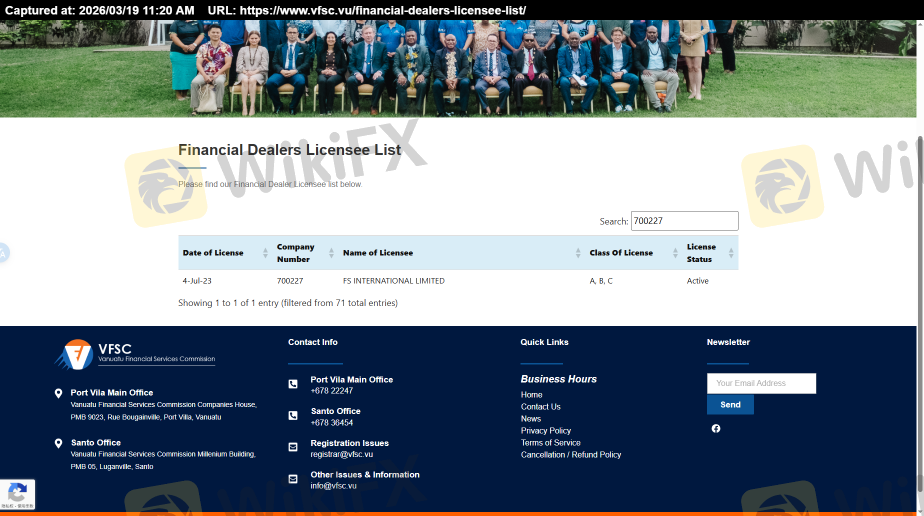Click the Facebook icon under Newsletter
Viewport: 924px width, 516px height.
716,428
